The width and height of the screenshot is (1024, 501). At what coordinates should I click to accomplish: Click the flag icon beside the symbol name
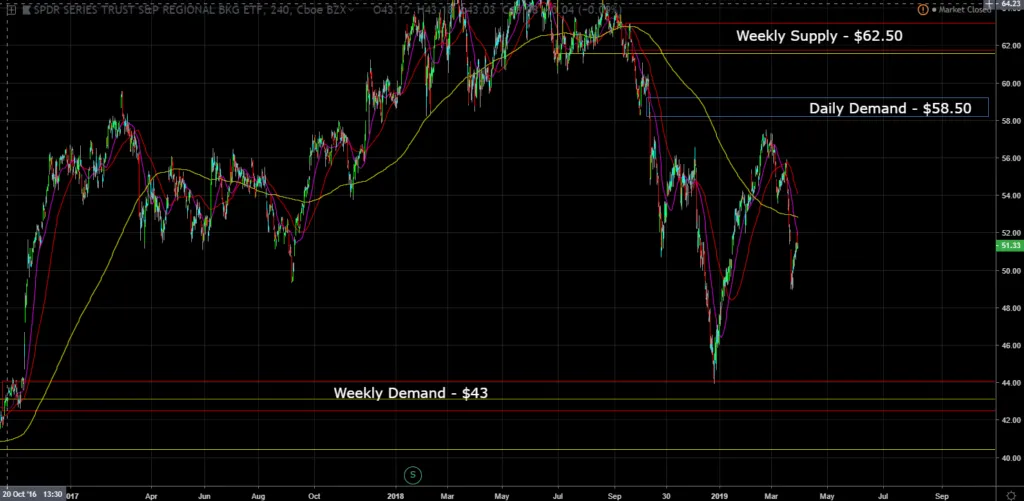coord(26,10)
